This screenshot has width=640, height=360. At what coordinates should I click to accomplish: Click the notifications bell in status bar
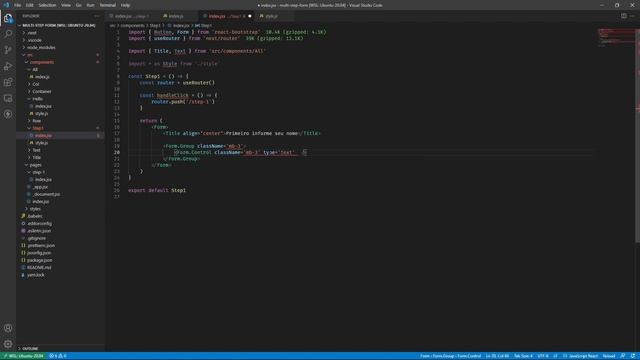633,356
